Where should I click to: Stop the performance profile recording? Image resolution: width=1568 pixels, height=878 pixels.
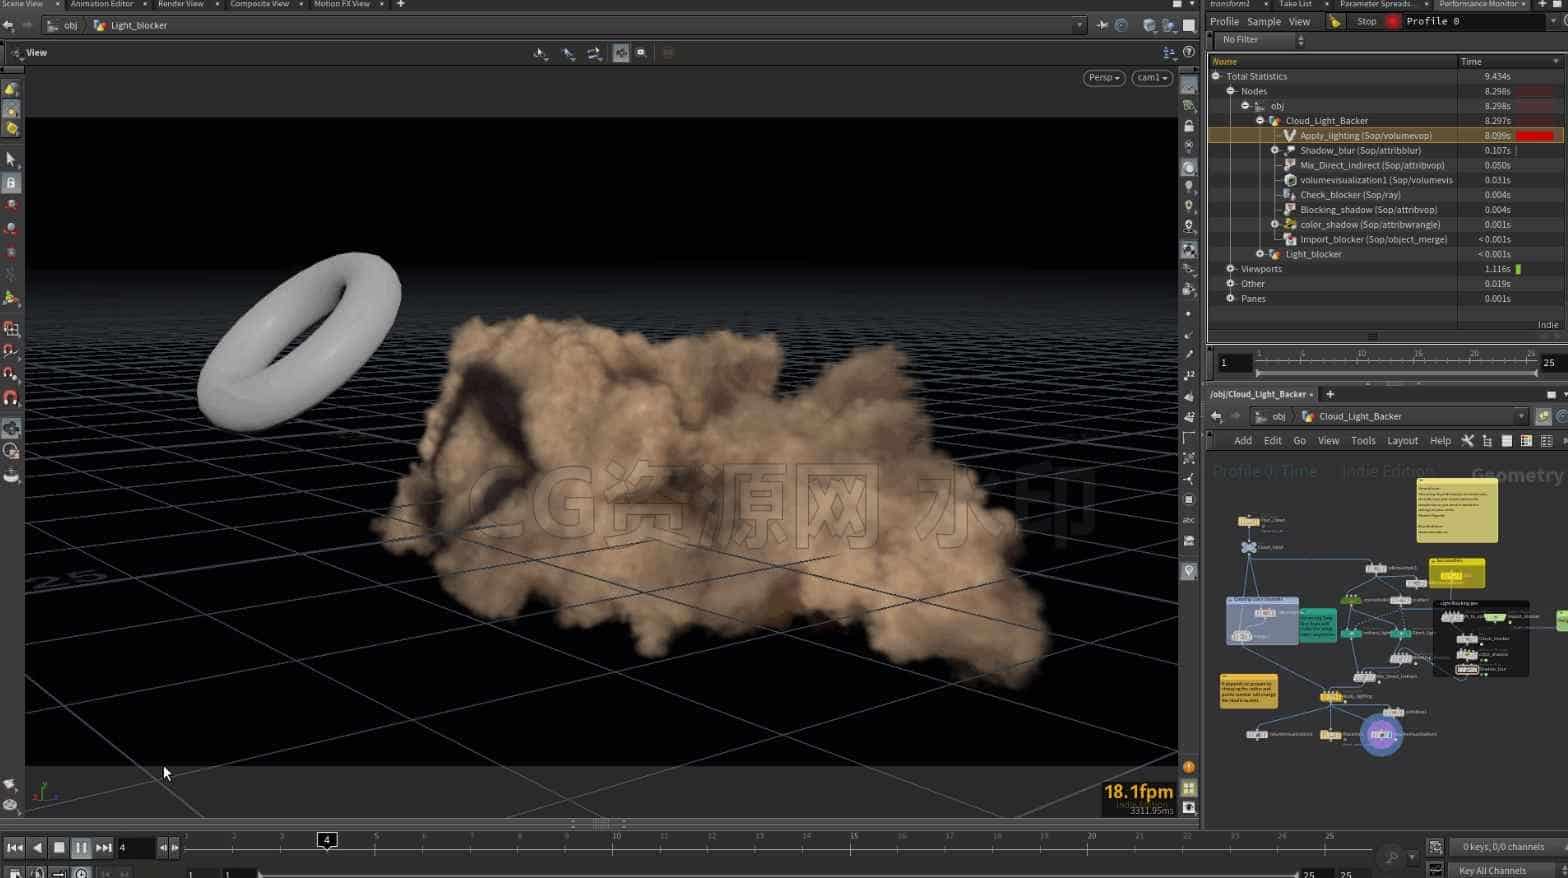pyautogui.click(x=1366, y=21)
